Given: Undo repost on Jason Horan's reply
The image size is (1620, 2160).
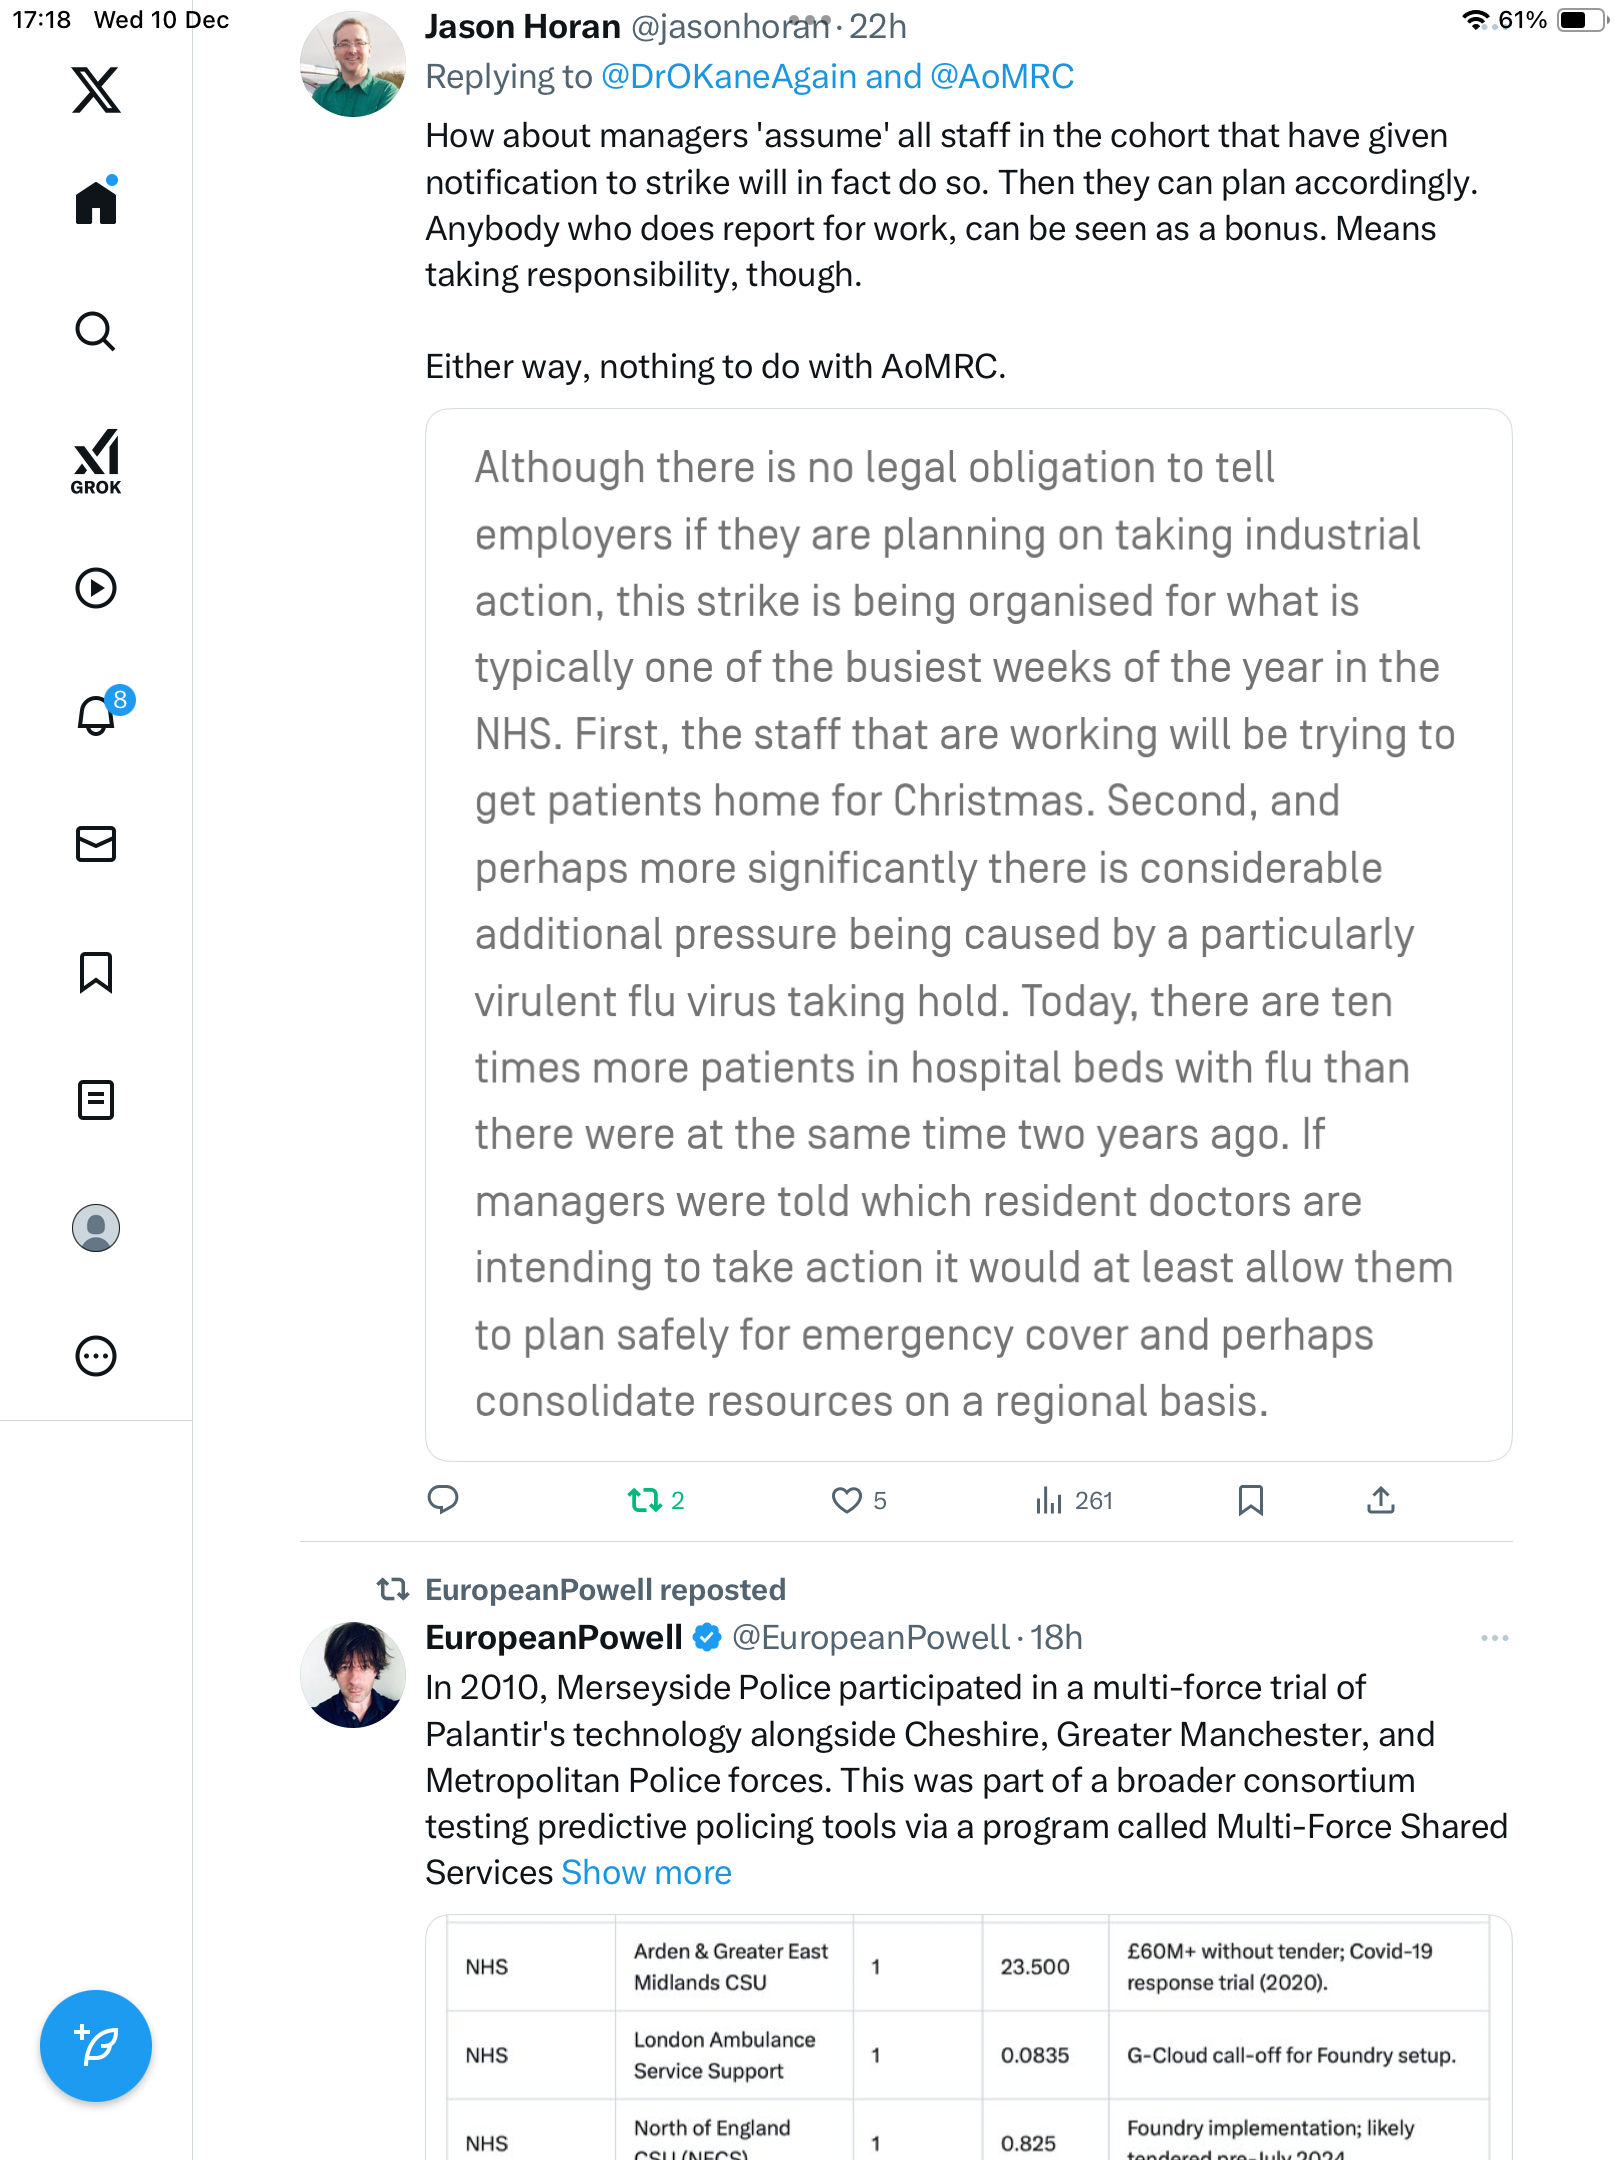Looking at the screenshot, I should pyautogui.click(x=645, y=1500).
